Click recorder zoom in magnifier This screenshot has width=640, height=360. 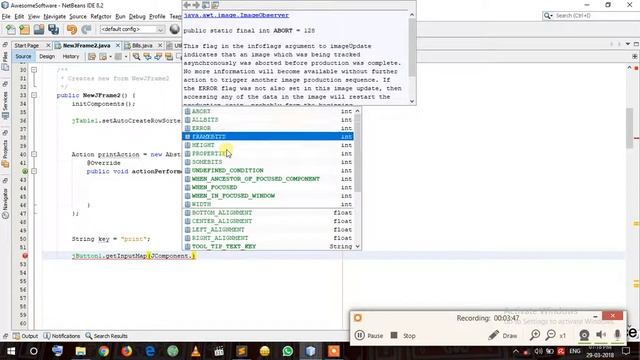coord(535,335)
